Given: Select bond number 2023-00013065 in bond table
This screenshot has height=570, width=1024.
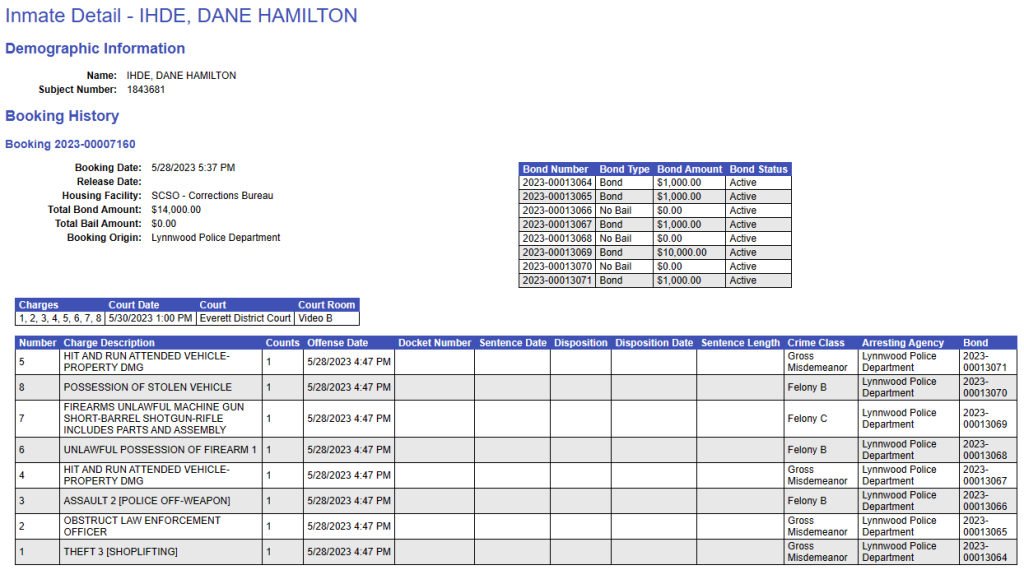Looking at the screenshot, I should pos(557,197).
